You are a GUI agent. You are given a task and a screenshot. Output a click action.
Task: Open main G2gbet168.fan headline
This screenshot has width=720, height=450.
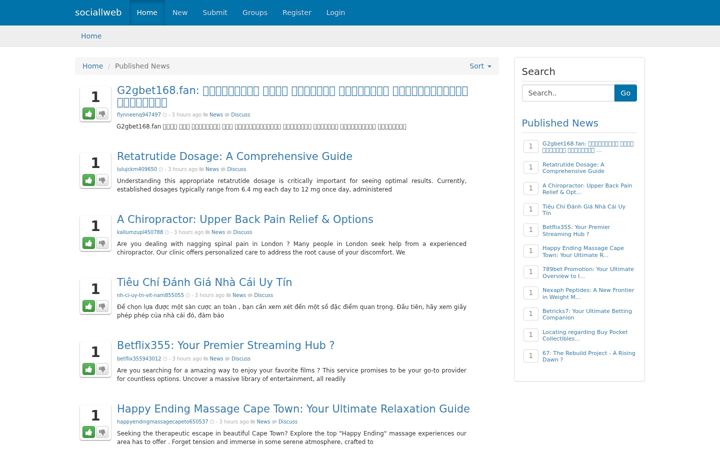point(292,96)
